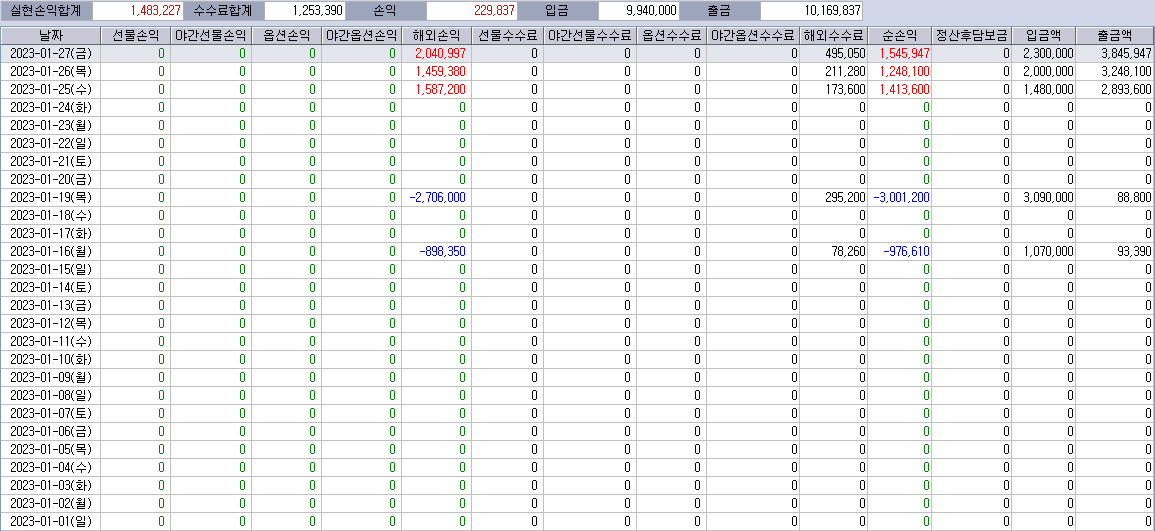
Task: Click the 선물손익 column header
Action: pyautogui.click(x=136, y=35)
